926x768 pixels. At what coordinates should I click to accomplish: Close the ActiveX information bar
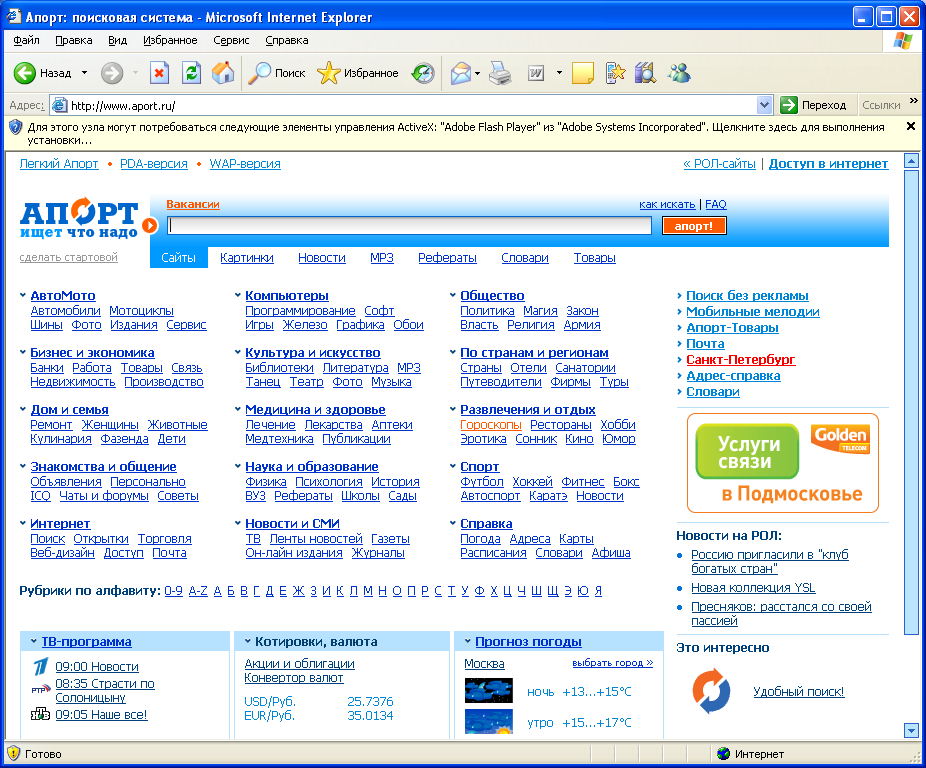(911, 126)
